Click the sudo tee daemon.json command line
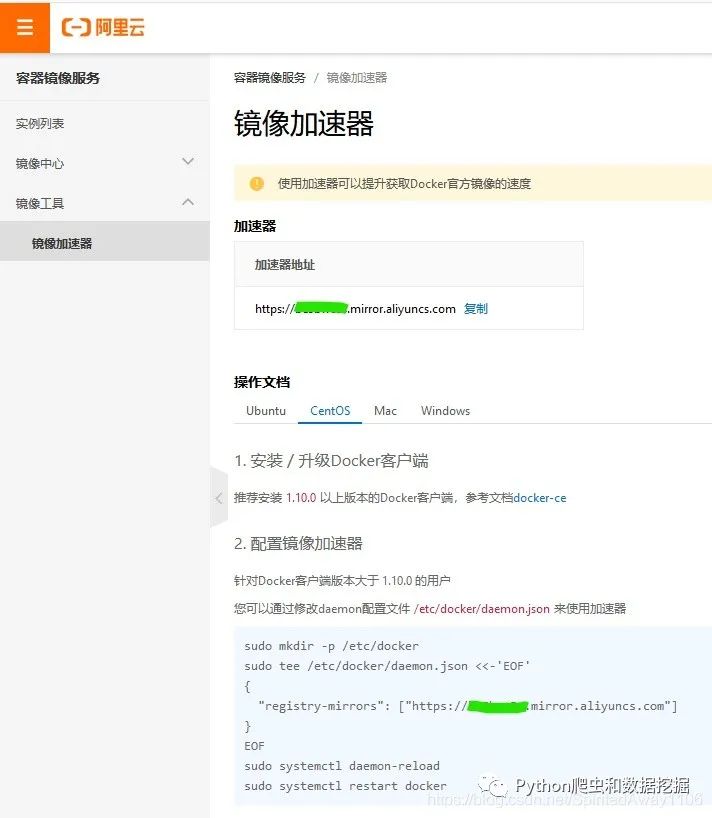The image size is (712, 818). click(387, 666)
